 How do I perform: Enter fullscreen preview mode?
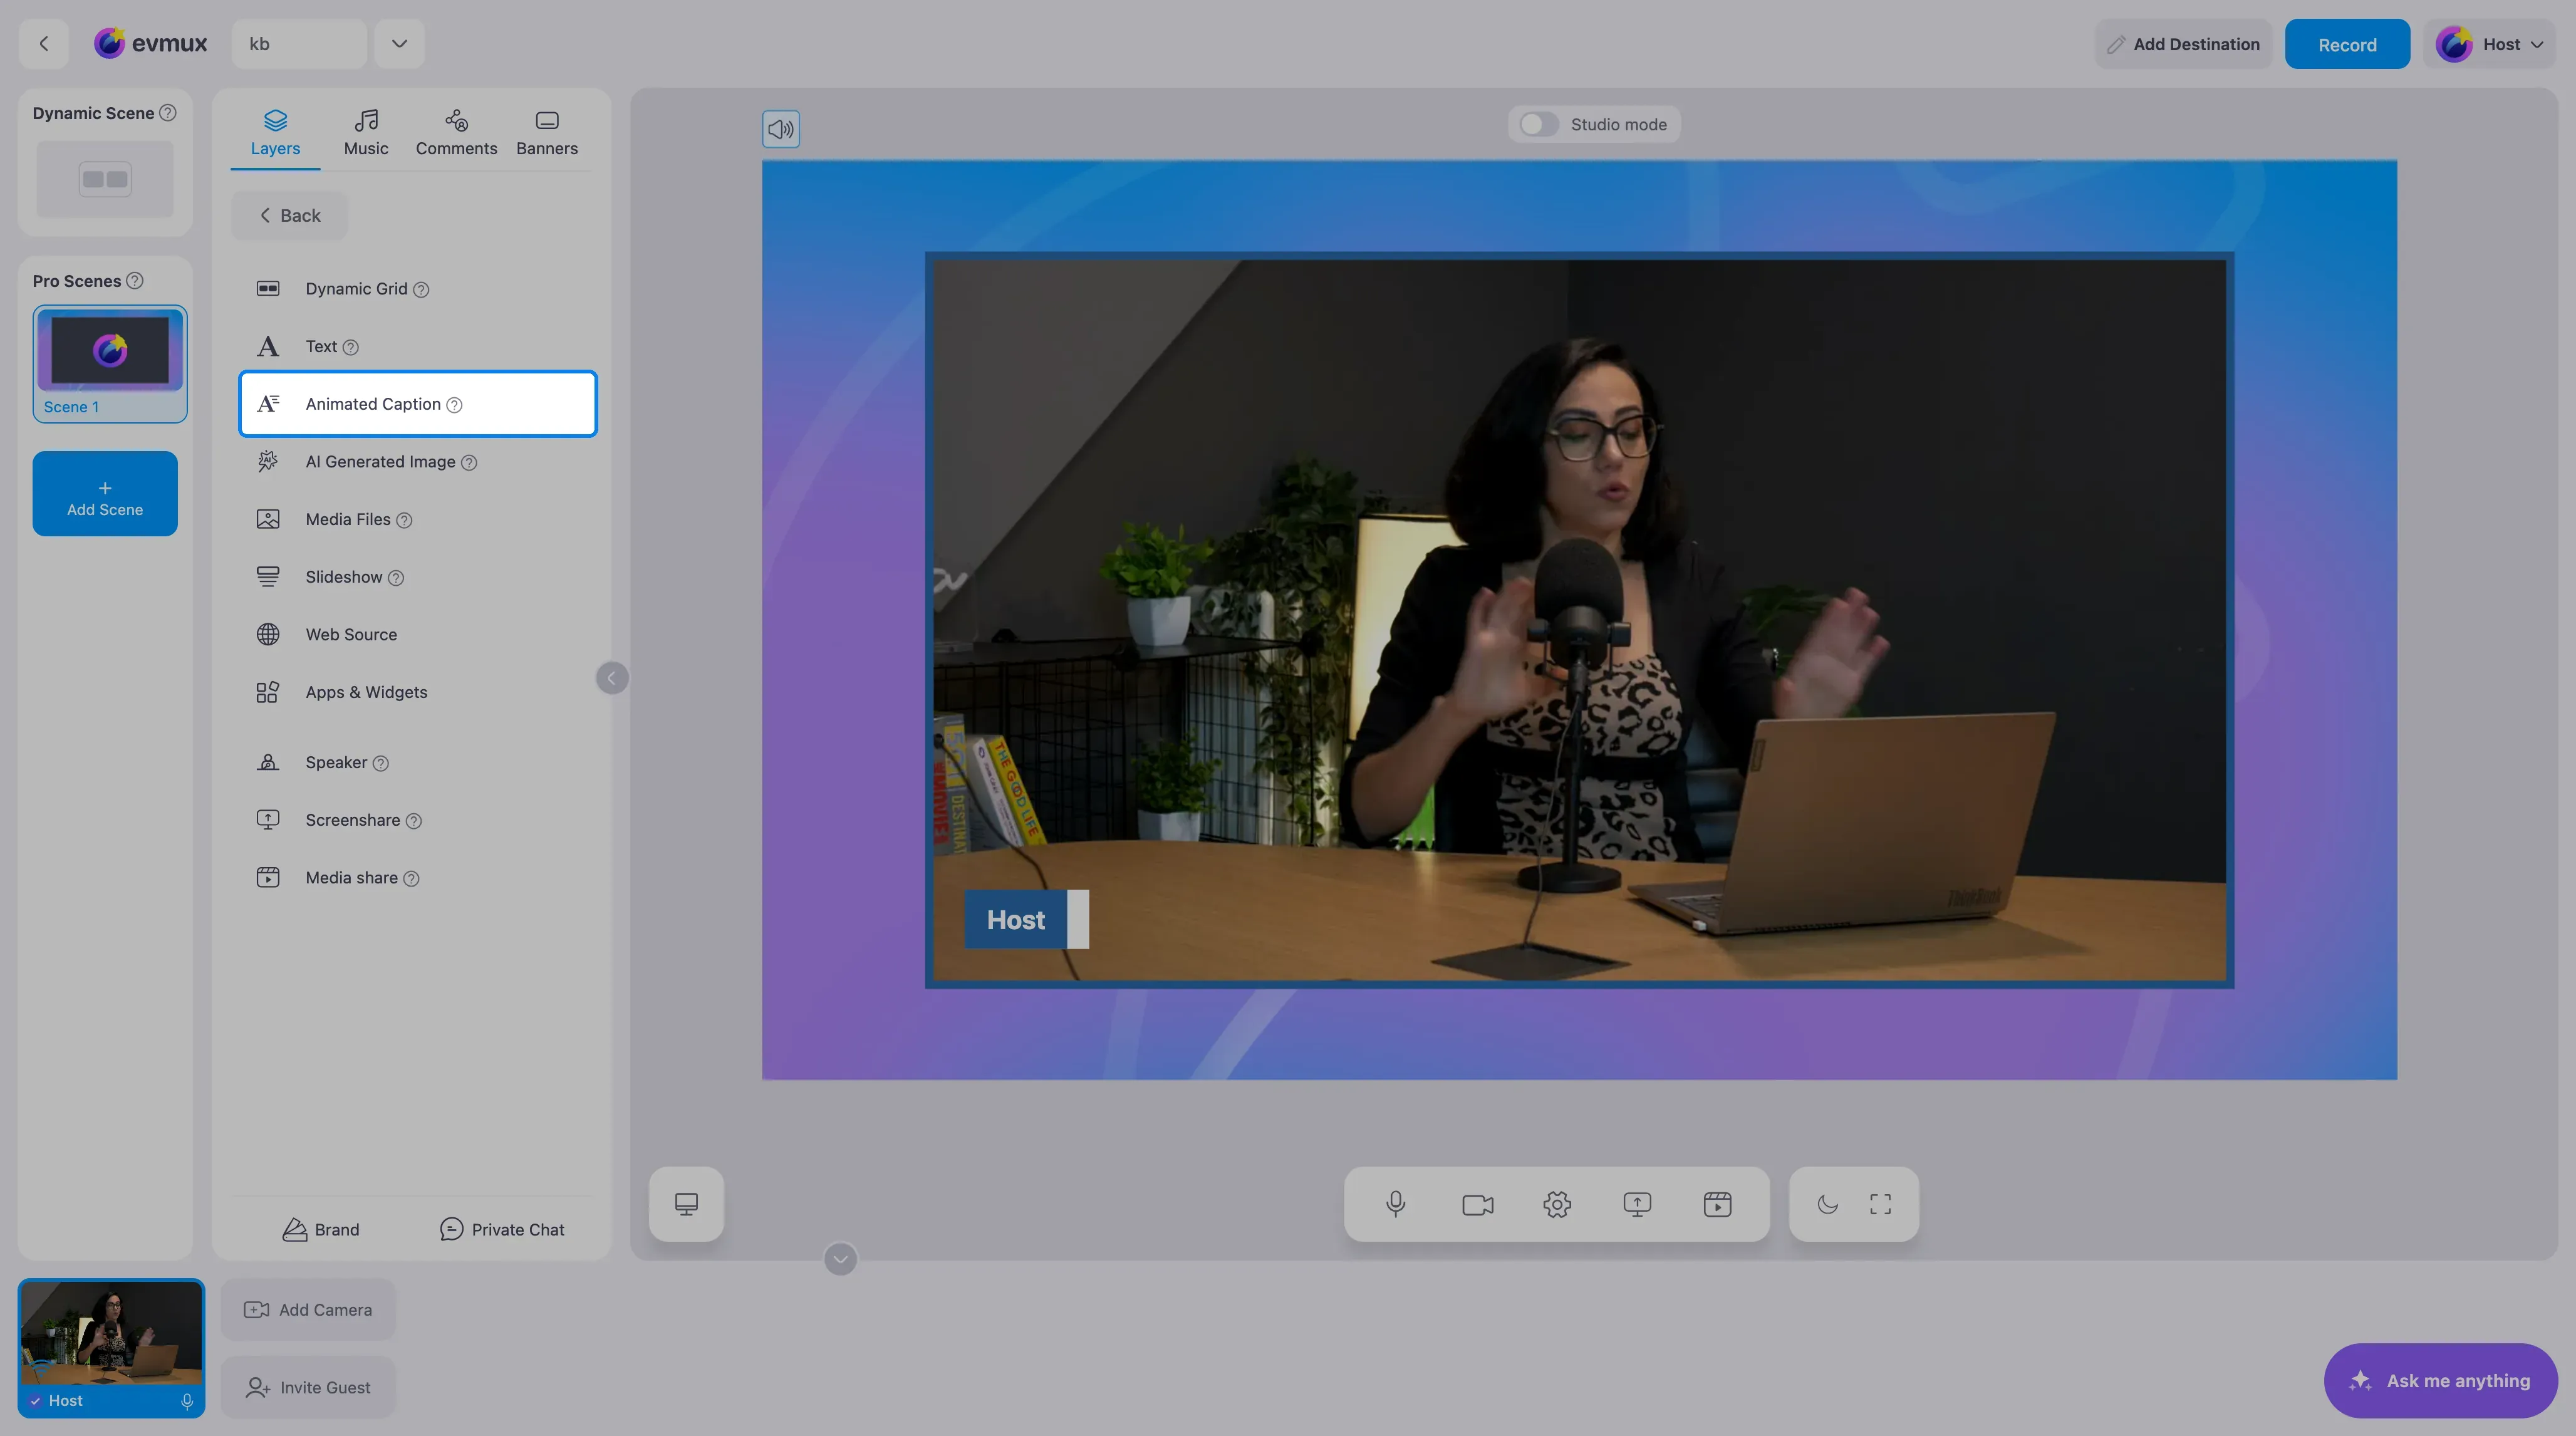point(1880,1204)
